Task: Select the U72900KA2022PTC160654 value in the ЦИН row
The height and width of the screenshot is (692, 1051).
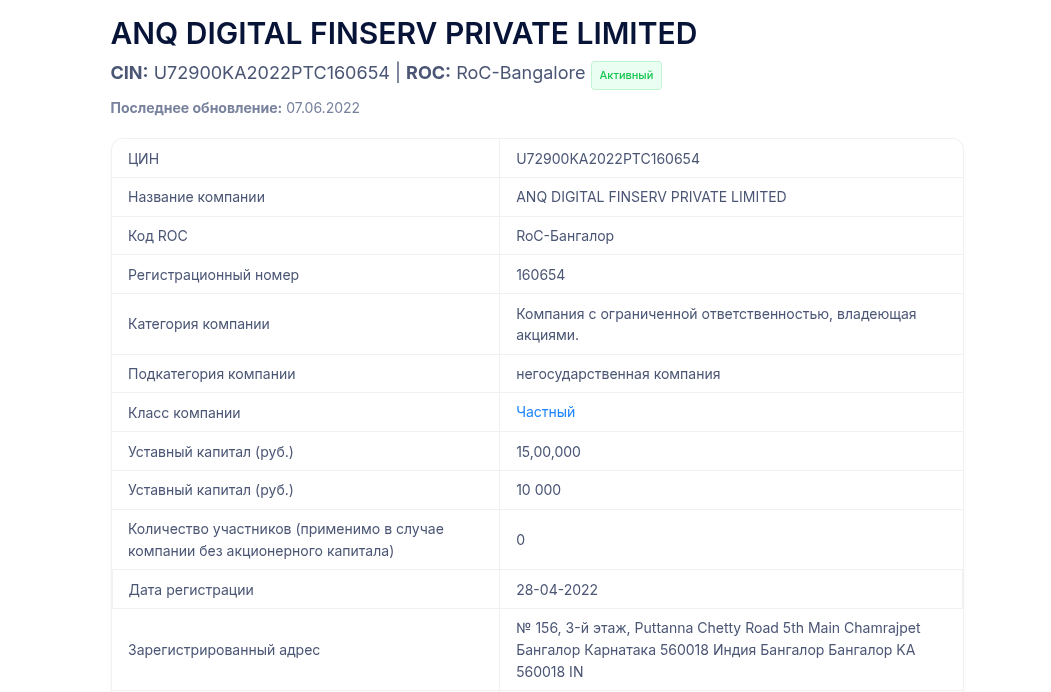Action: point(607,158)
